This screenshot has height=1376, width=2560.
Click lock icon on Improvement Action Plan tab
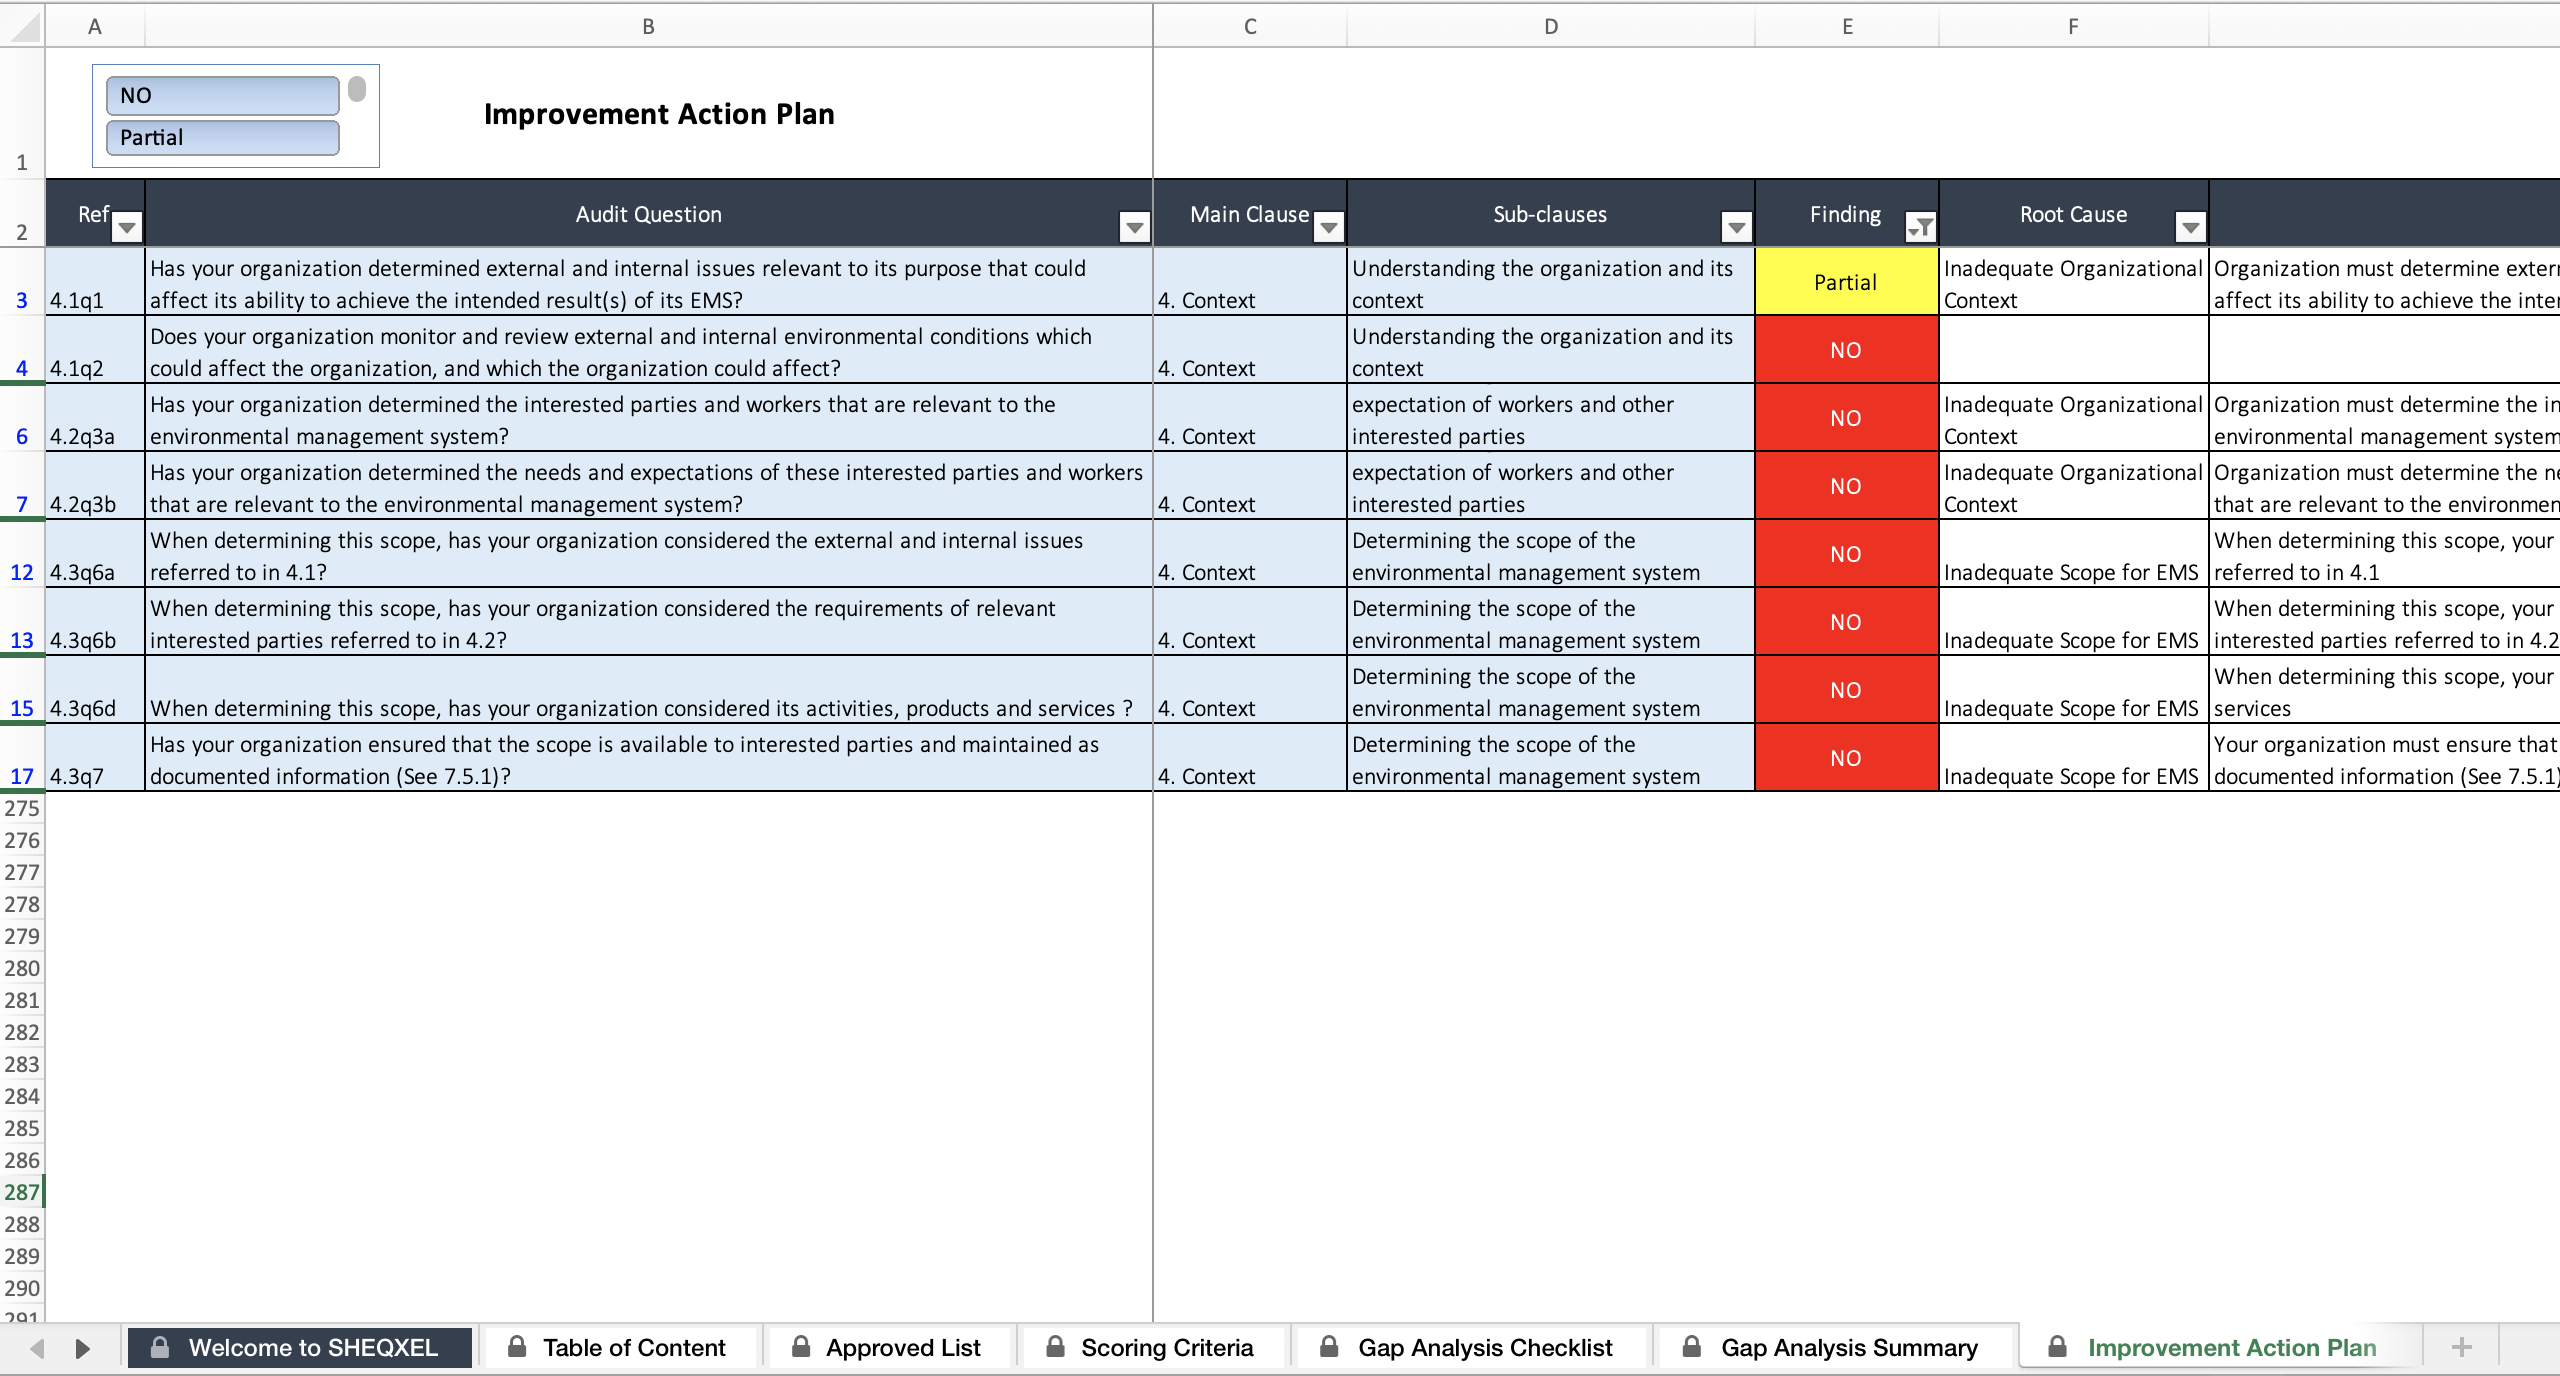point(2057,1346)
